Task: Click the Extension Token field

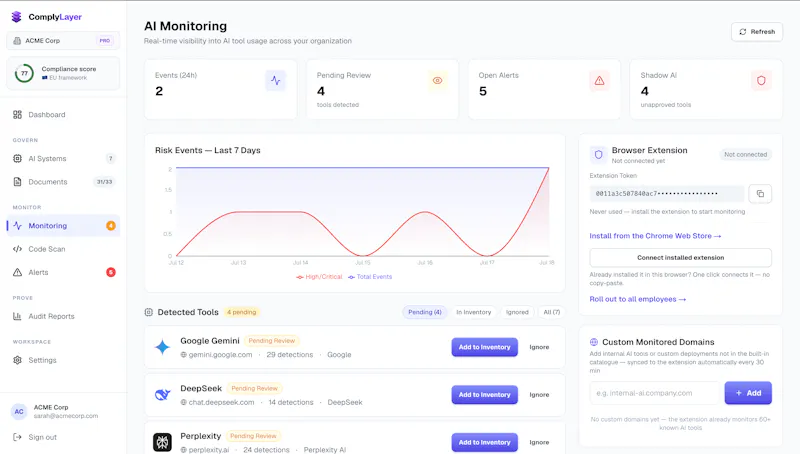Action: 667,194
